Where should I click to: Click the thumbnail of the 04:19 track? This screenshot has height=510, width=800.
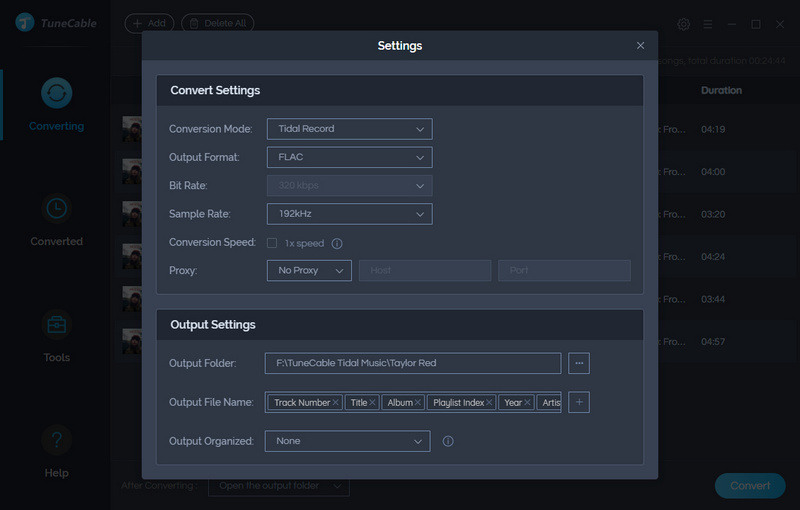coord(132,129)
